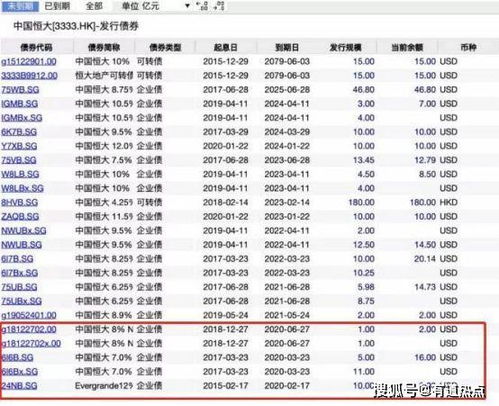Screen dimensions: 499x406
Task: Switch to the 已到期 tab
Action: (x=57, y=6)
